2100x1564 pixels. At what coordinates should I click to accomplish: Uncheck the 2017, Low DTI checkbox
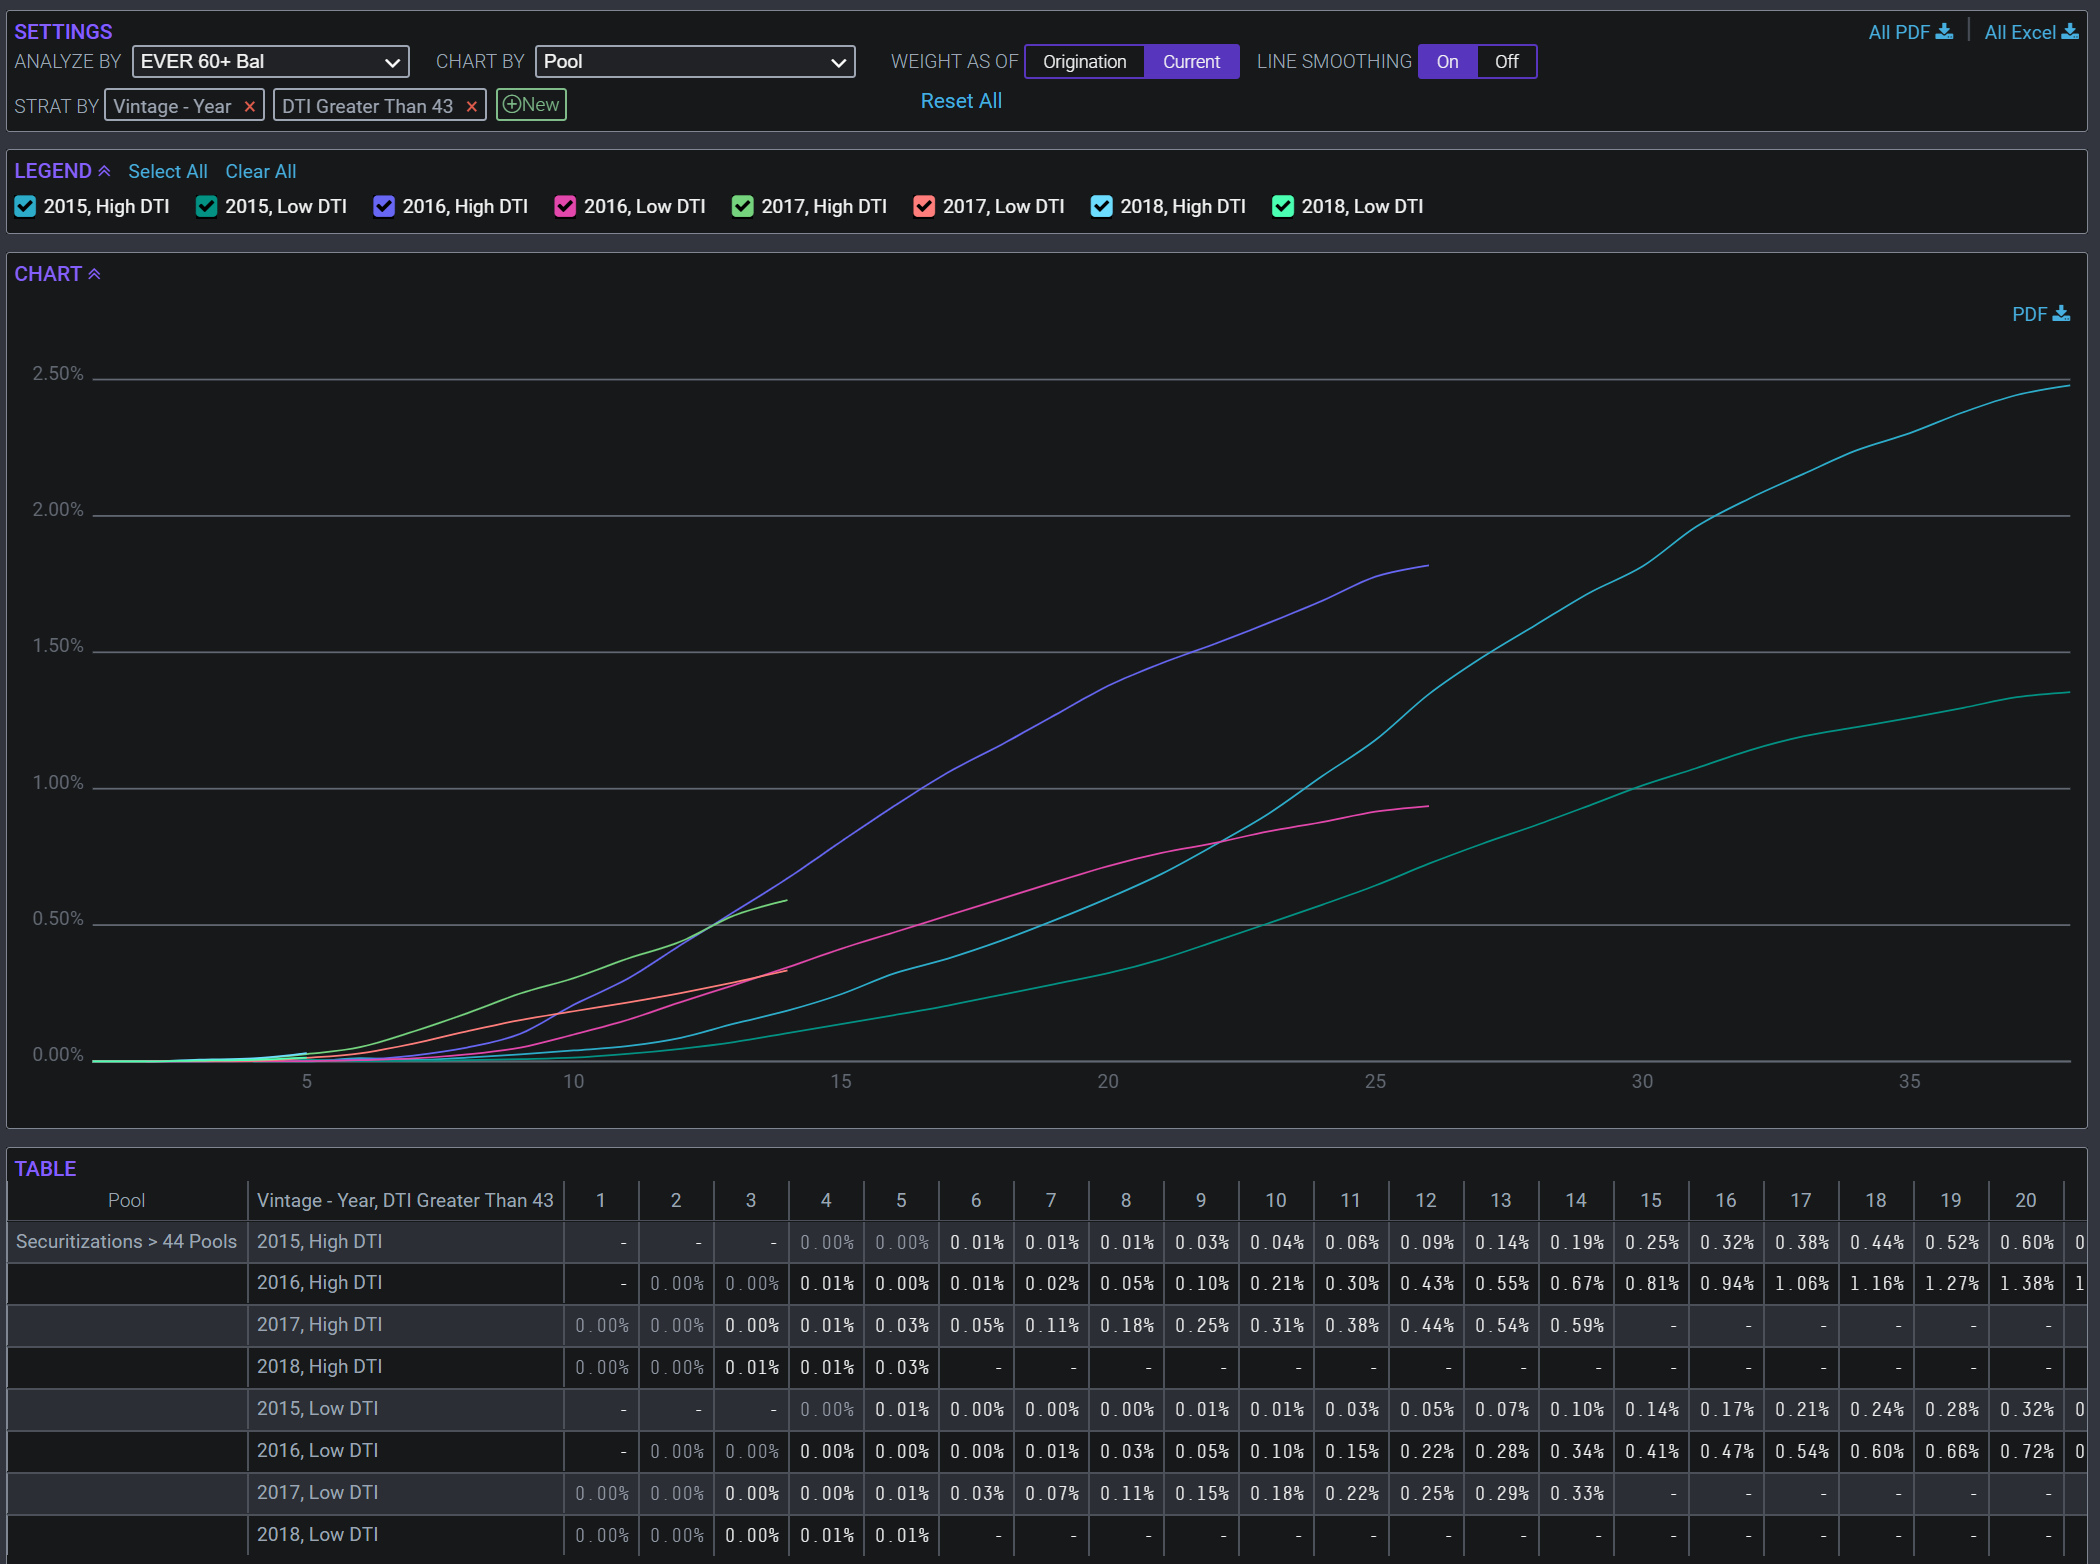(x=924, y=206)
